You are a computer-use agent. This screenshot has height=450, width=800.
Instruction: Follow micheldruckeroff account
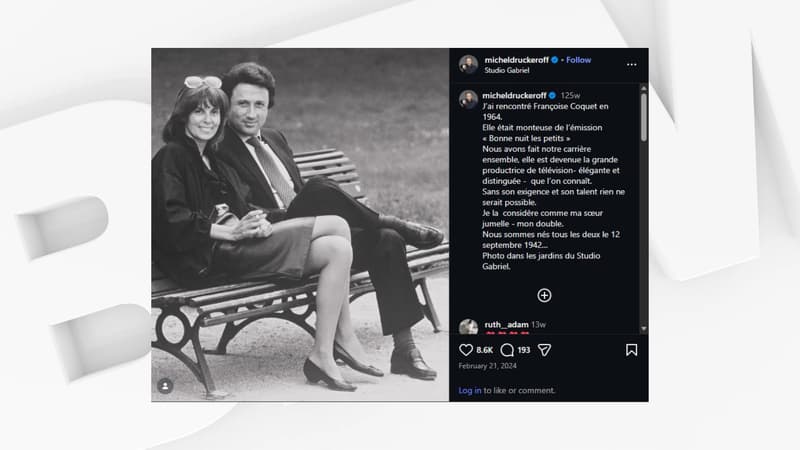point(578,60)
